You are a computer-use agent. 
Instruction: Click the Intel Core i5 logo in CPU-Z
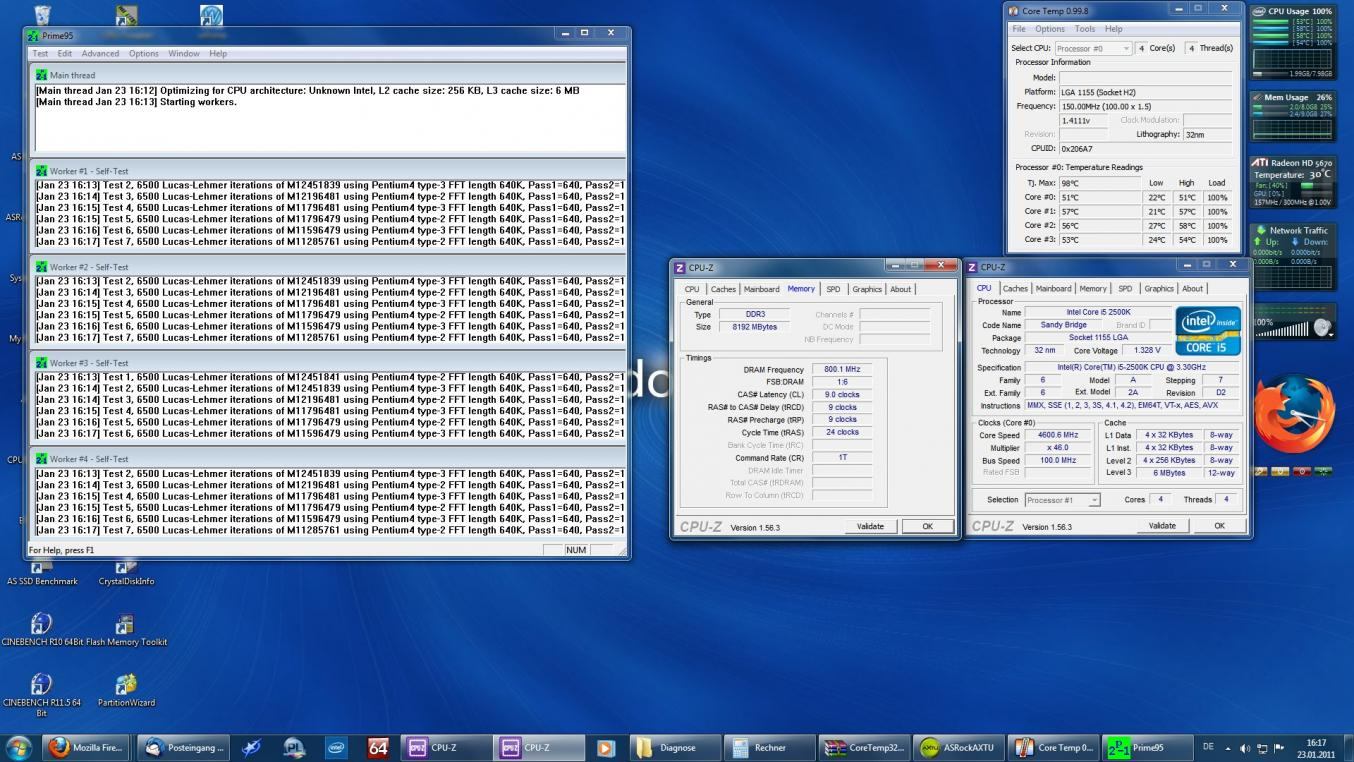pyautogui.click(x=1207, y=331)
